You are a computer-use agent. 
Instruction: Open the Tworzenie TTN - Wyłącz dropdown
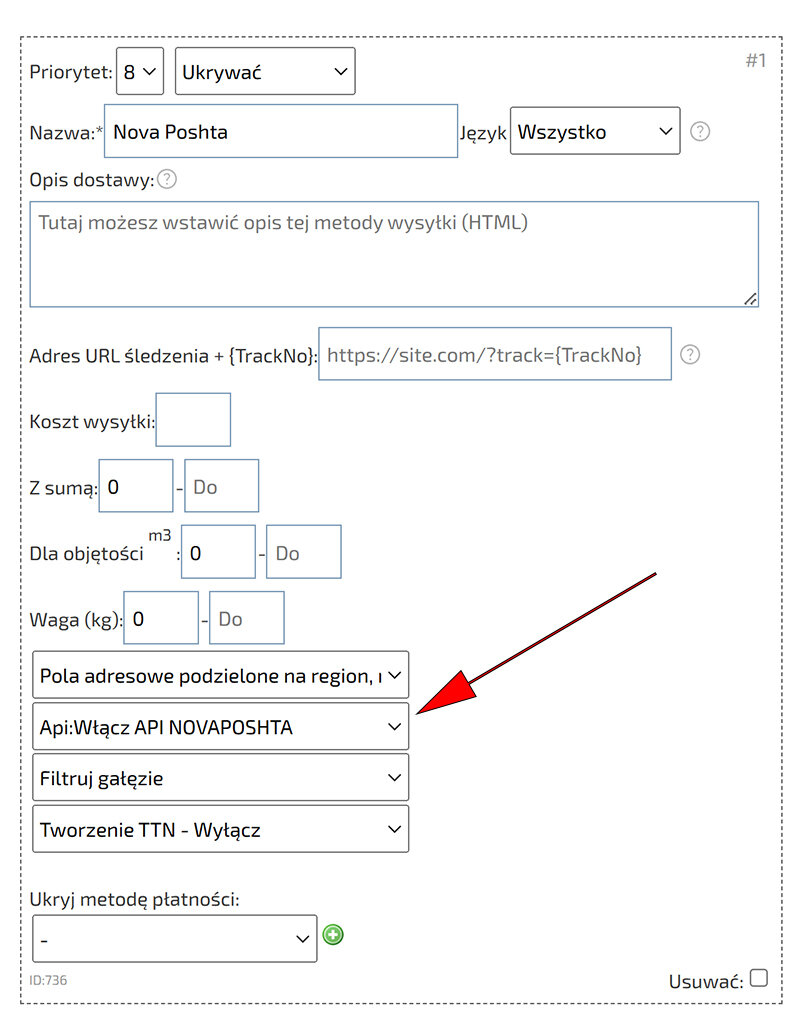[220, 829]
